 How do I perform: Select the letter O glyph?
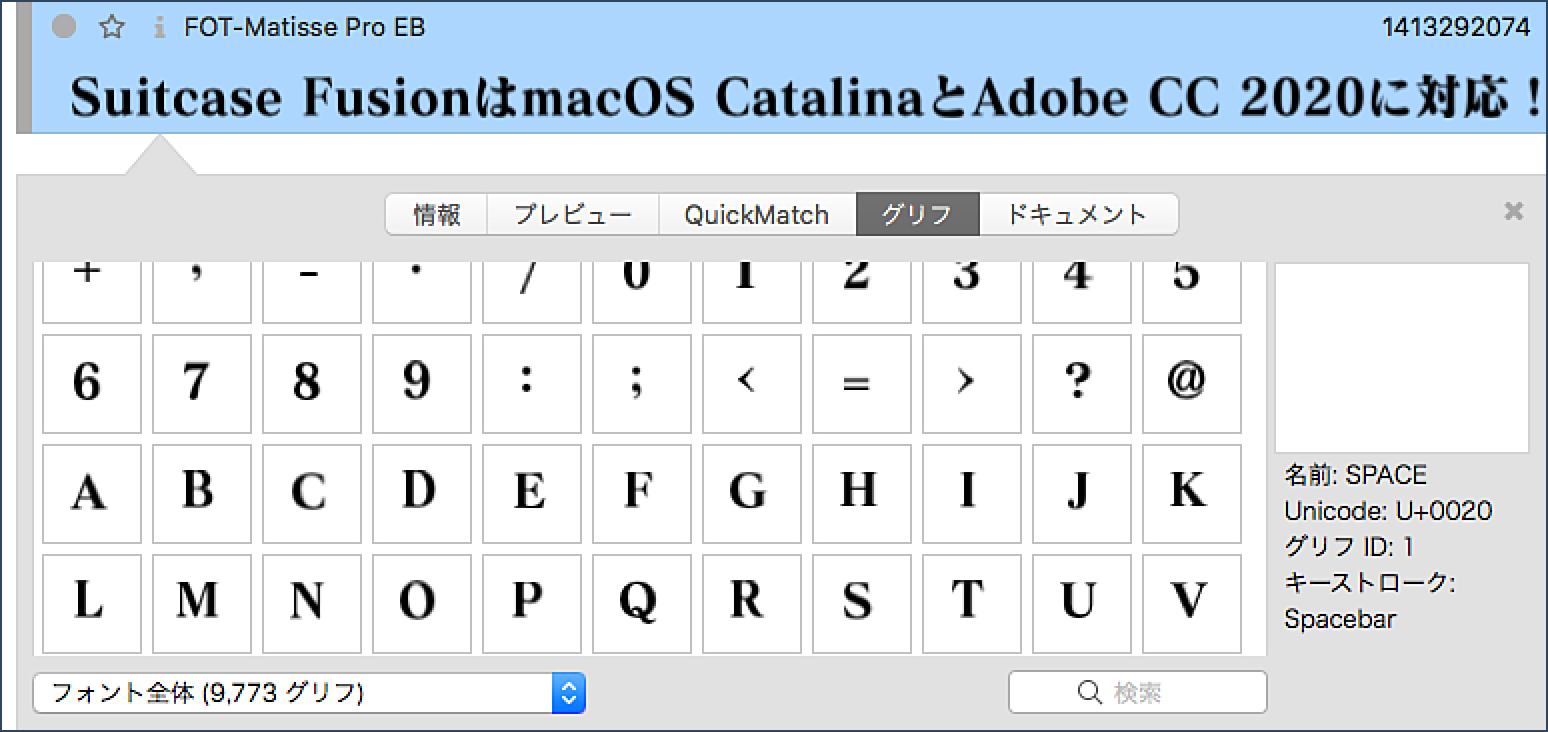point(422,604)
